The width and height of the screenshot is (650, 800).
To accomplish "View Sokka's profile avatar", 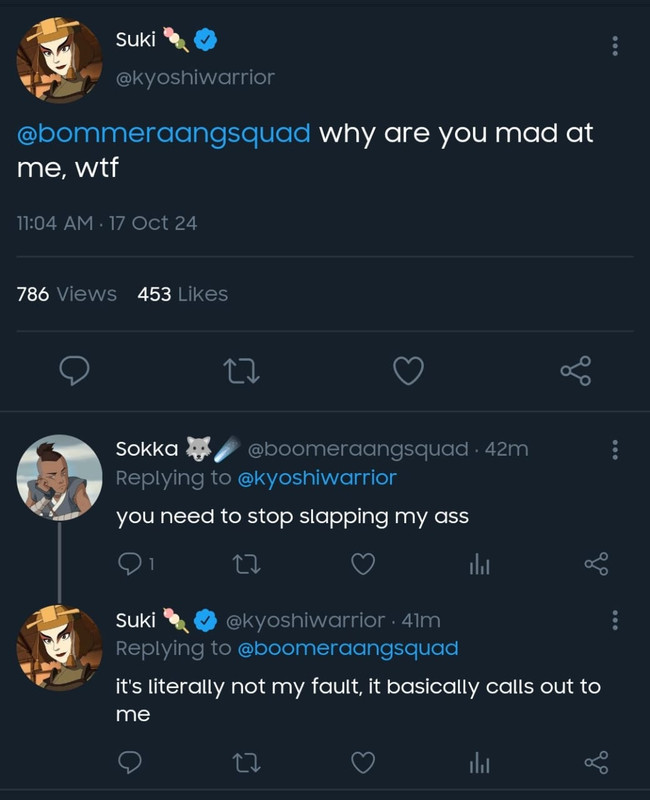I will tap(60, 476).
